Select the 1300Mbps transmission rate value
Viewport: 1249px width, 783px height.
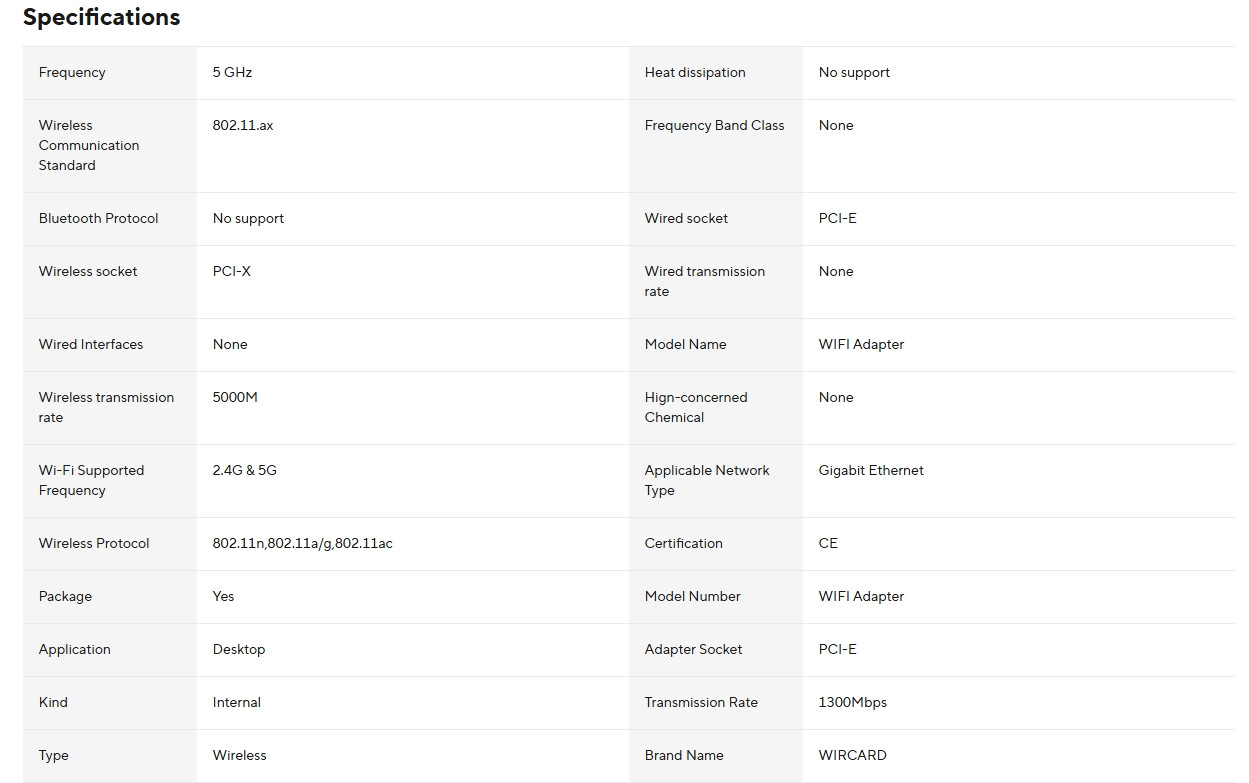852,703
